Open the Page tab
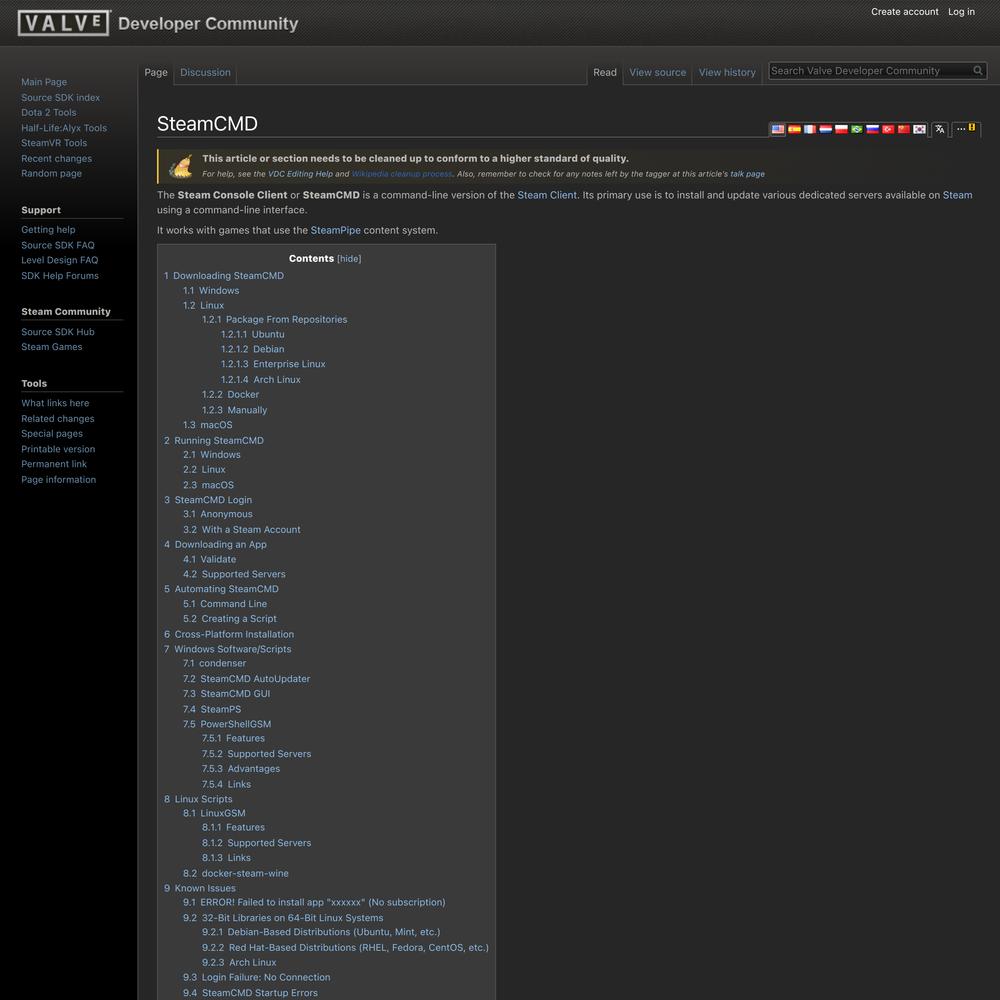 [156, 73]
